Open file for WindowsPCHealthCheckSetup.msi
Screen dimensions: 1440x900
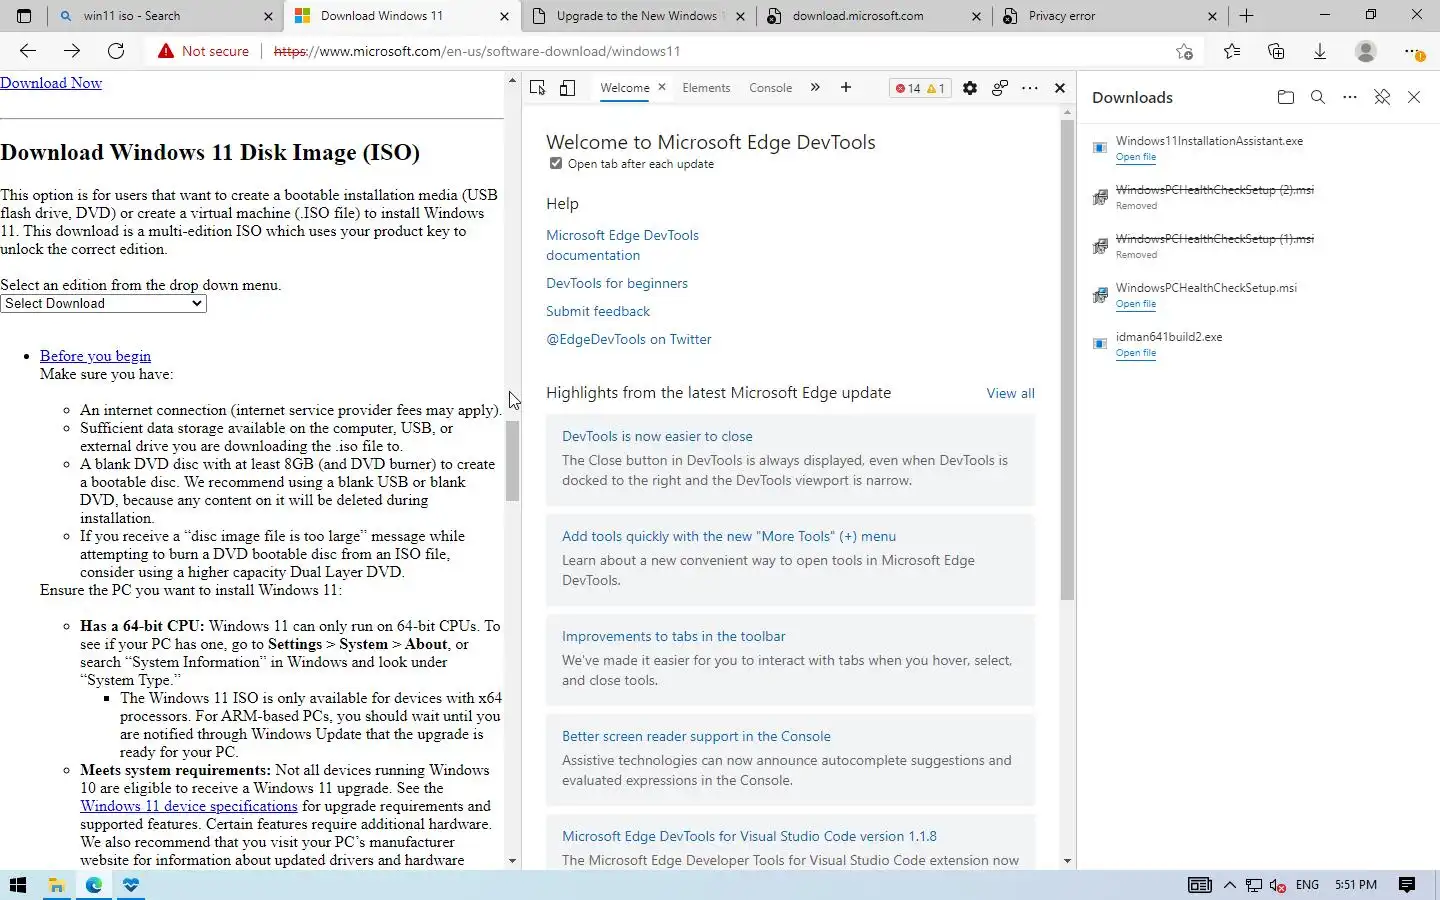[x=1135, y=304]
